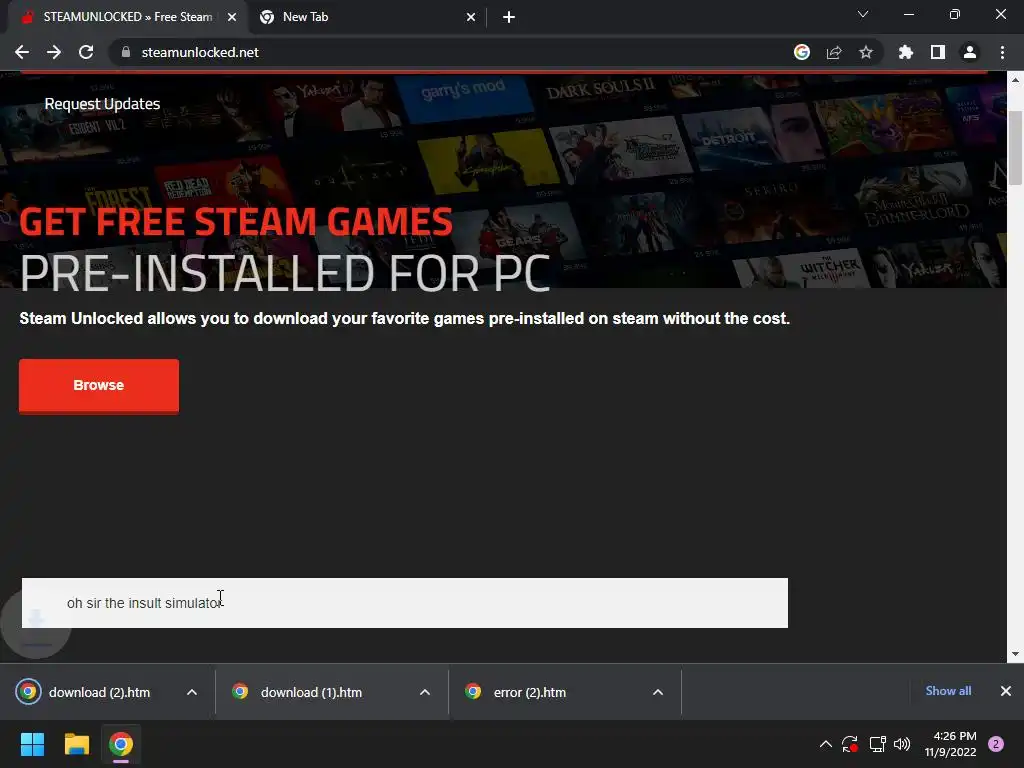Select the STEAMUNLOCKED tab

point(128,17)
